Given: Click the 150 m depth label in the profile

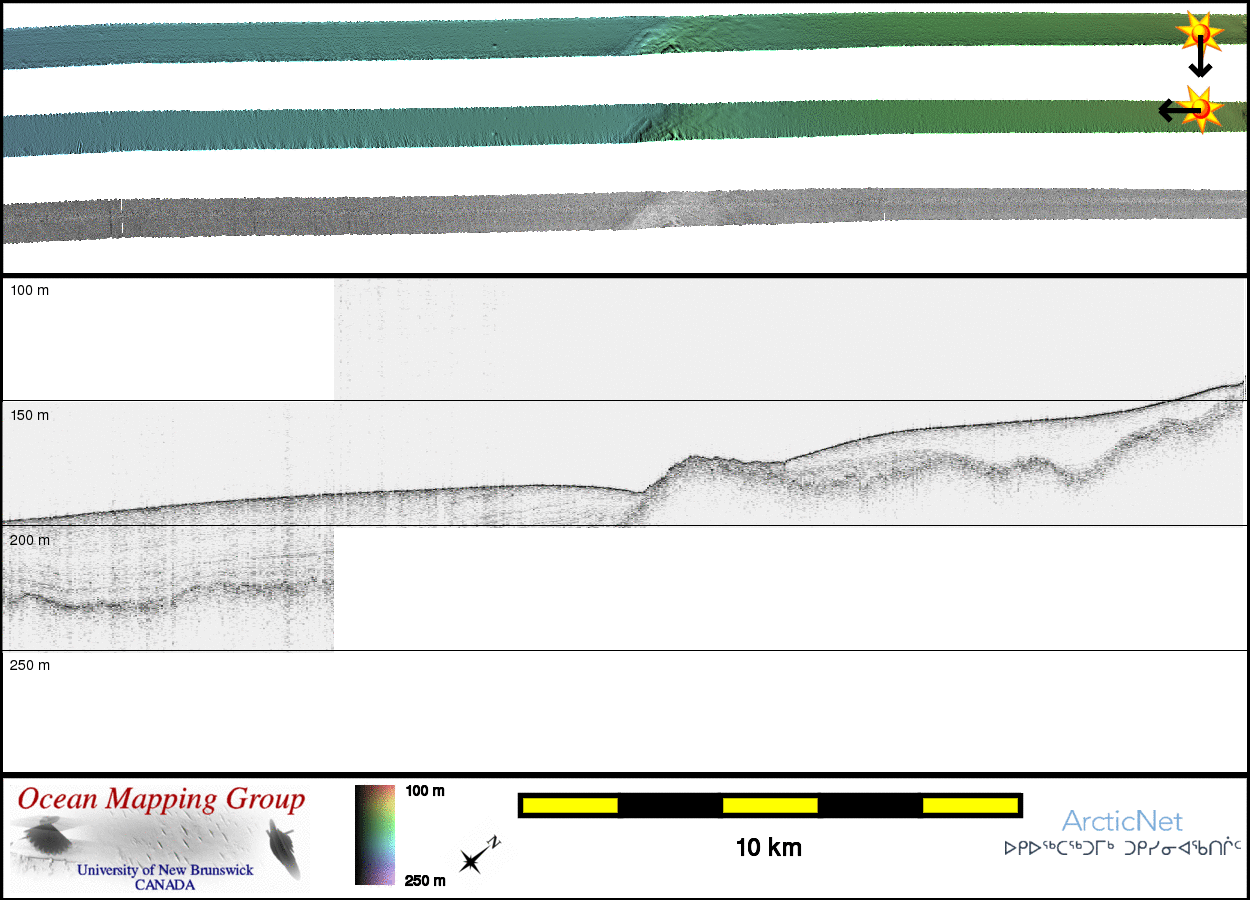Looking at the screenshot, I should coord(29,415).
